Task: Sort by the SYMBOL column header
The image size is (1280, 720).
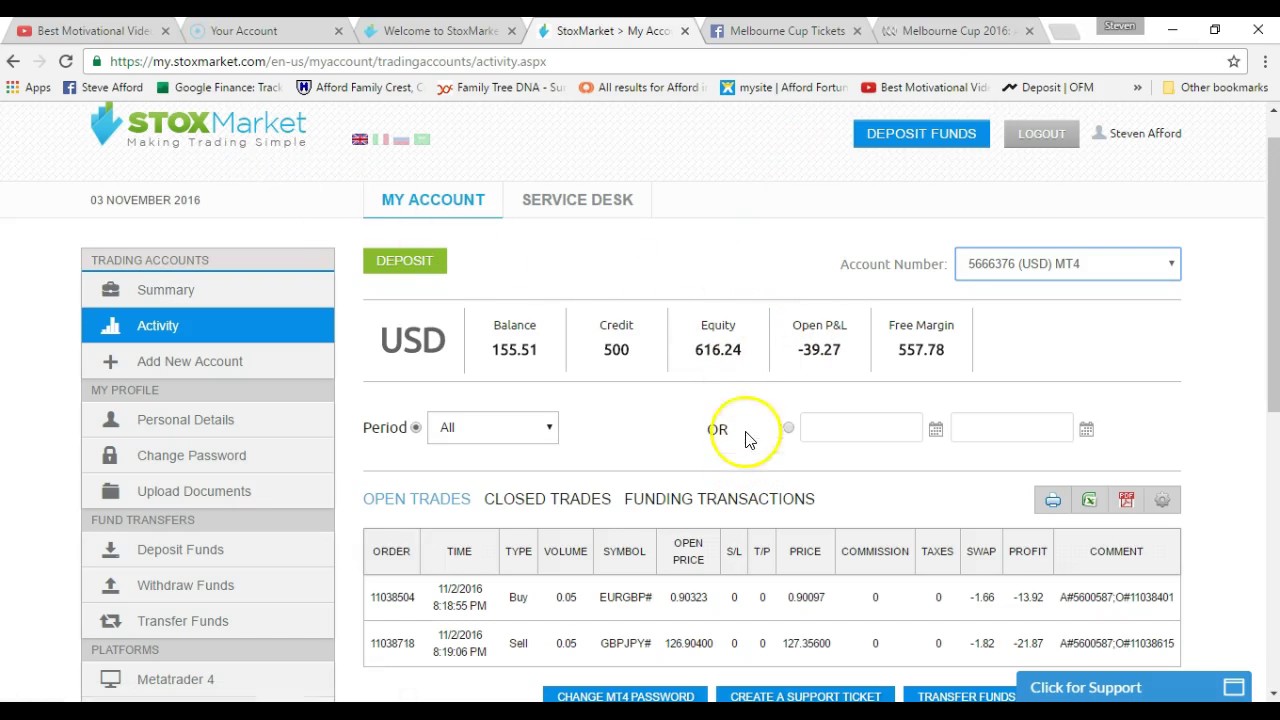Action: tap(624, 551)
